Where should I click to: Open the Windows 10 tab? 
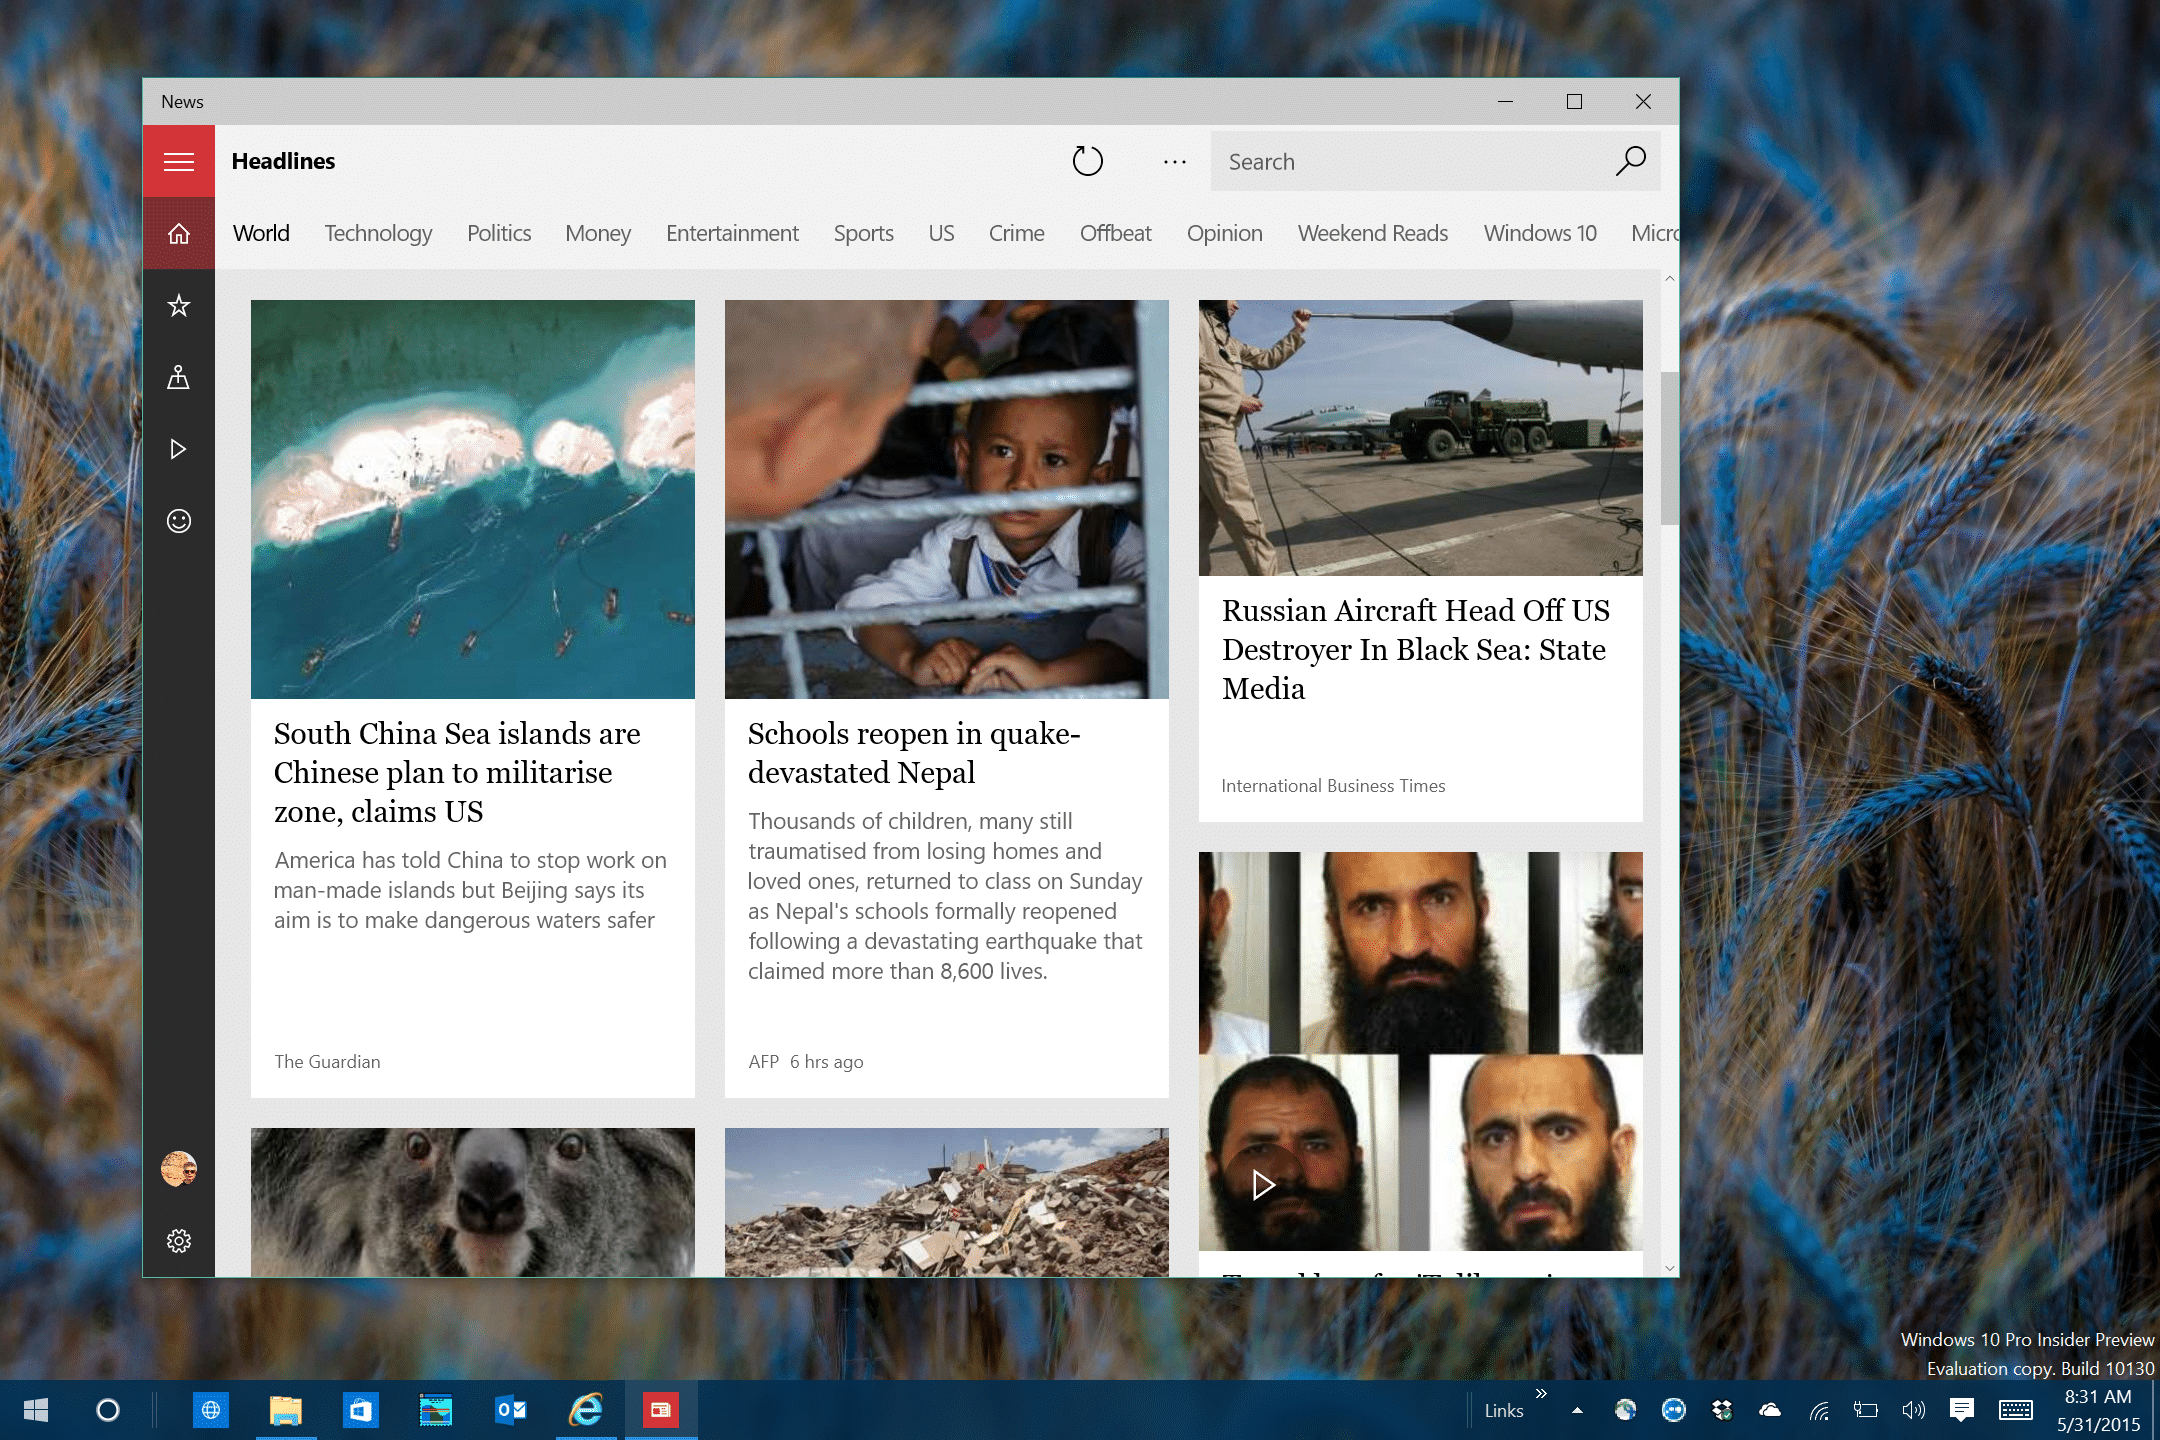[x=1540, y=233]
